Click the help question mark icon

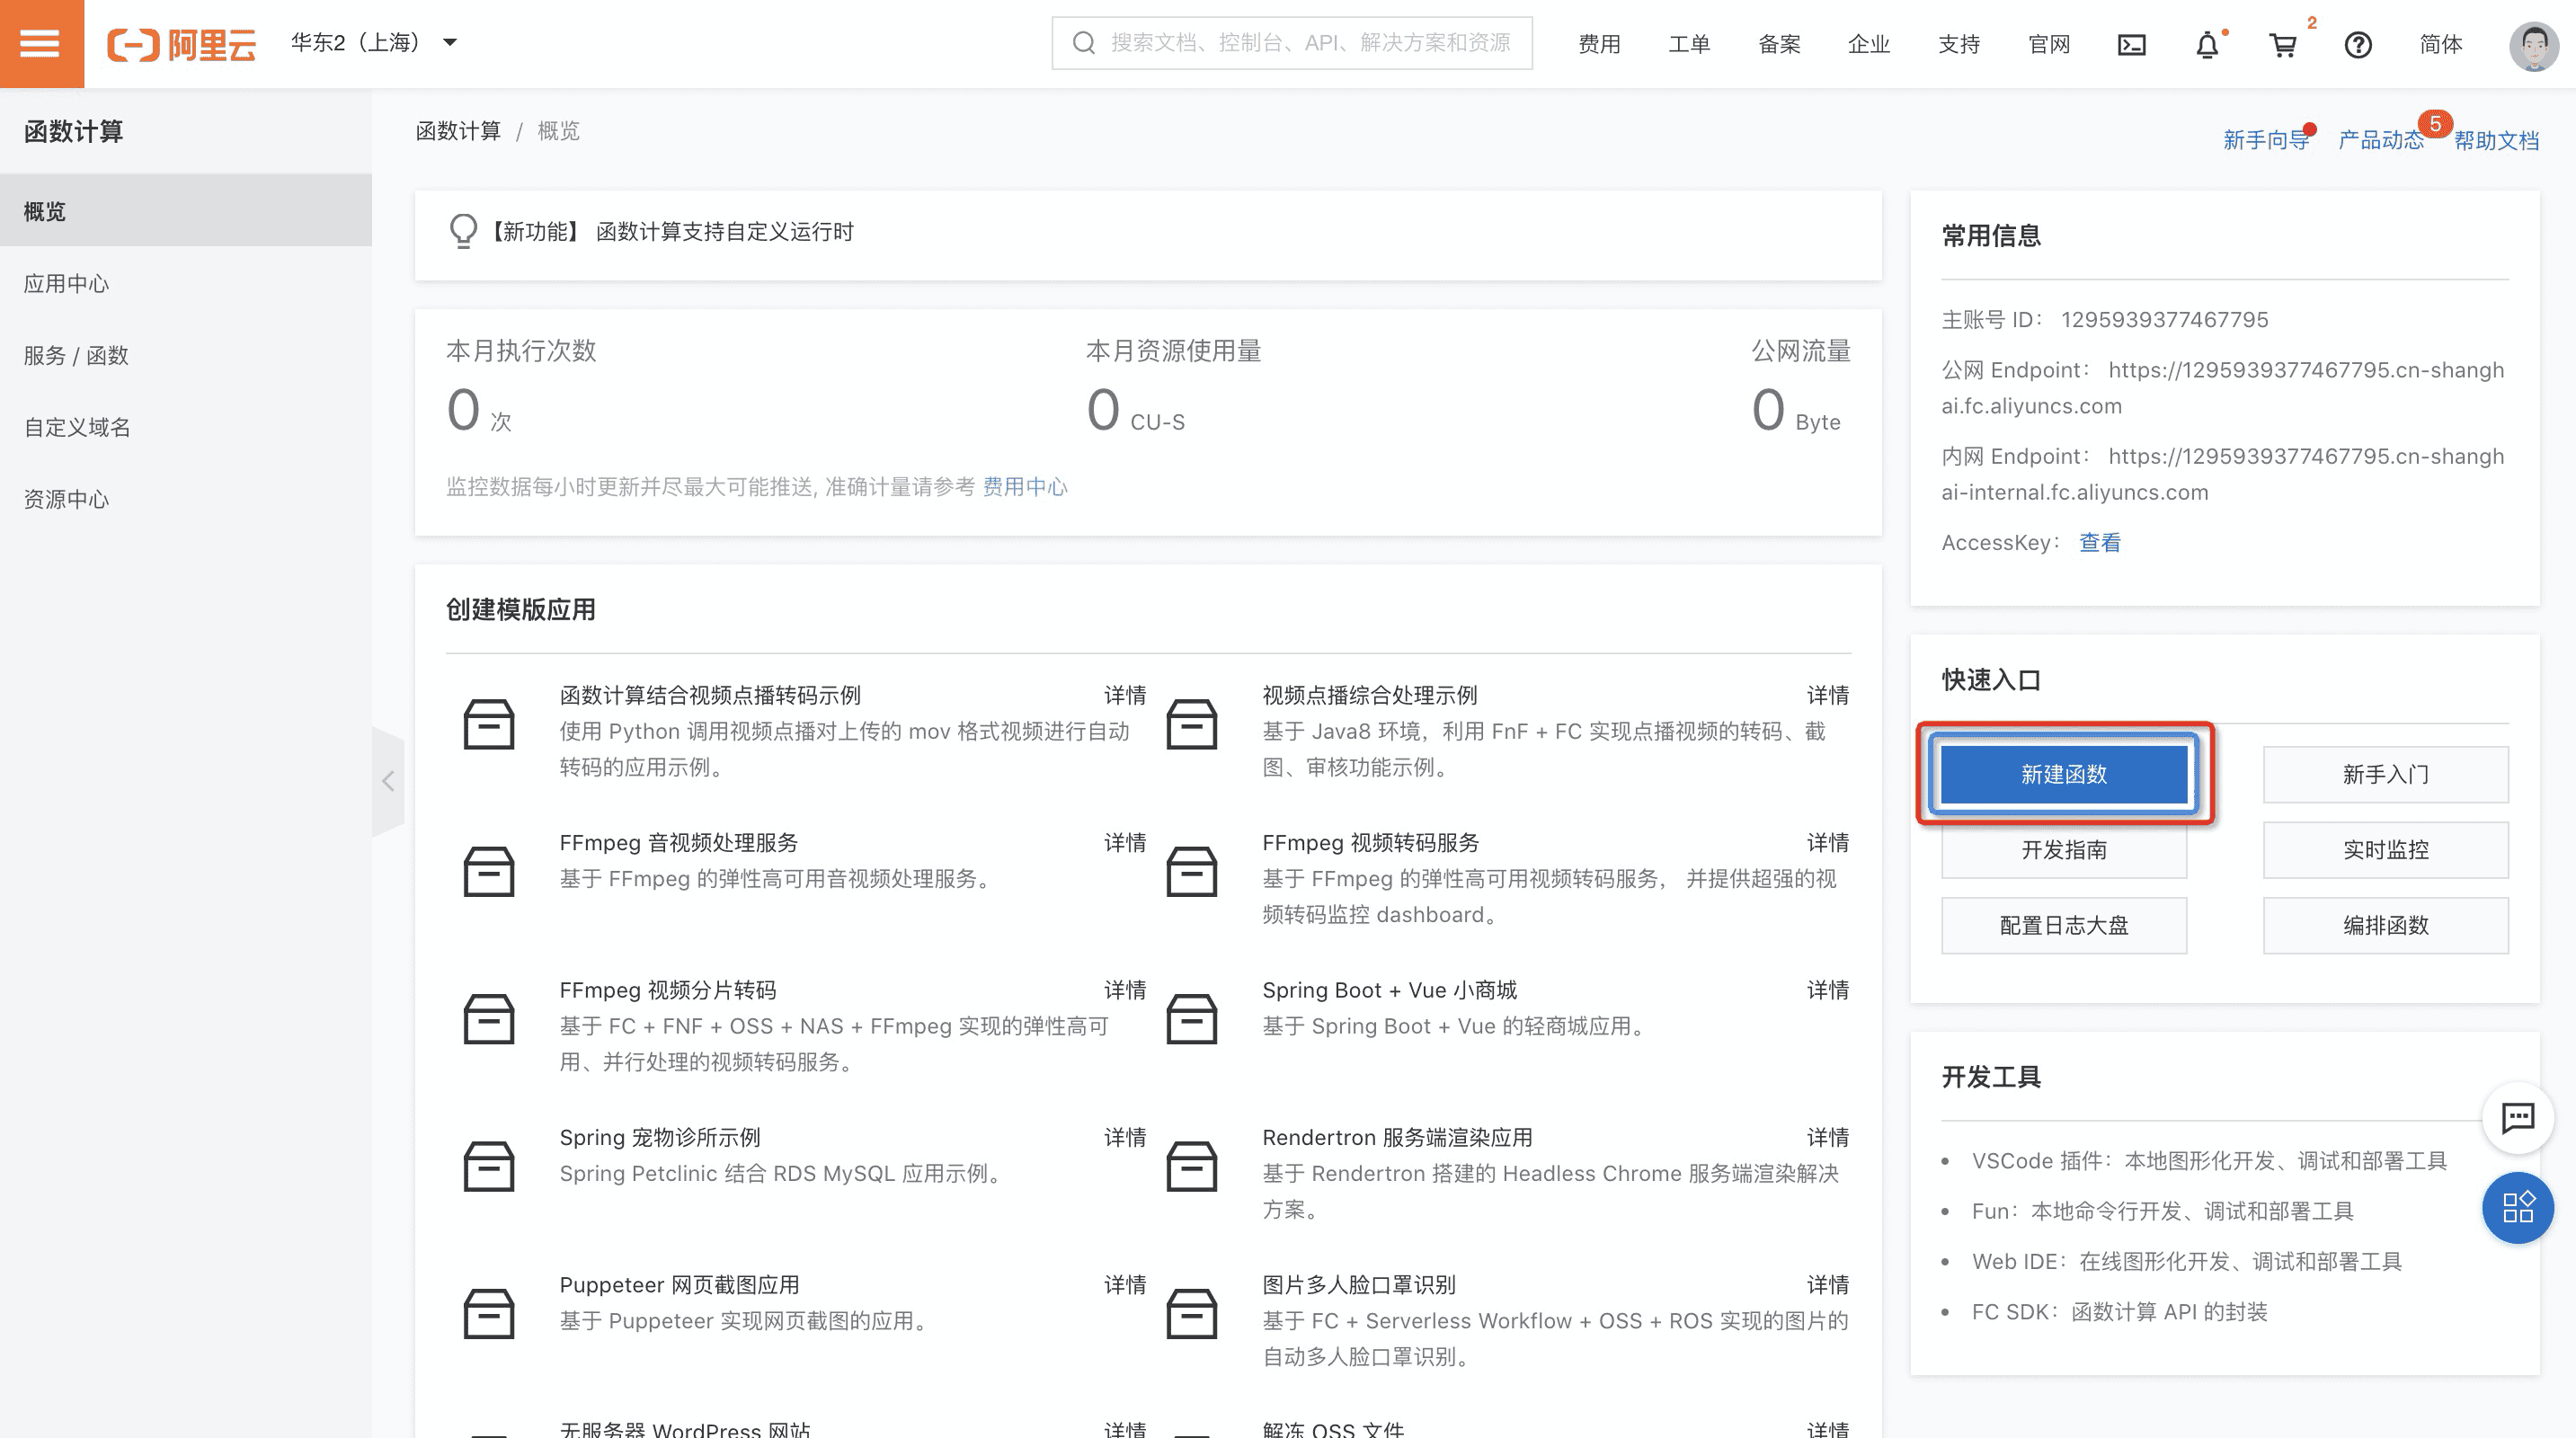pos(2358,44)
